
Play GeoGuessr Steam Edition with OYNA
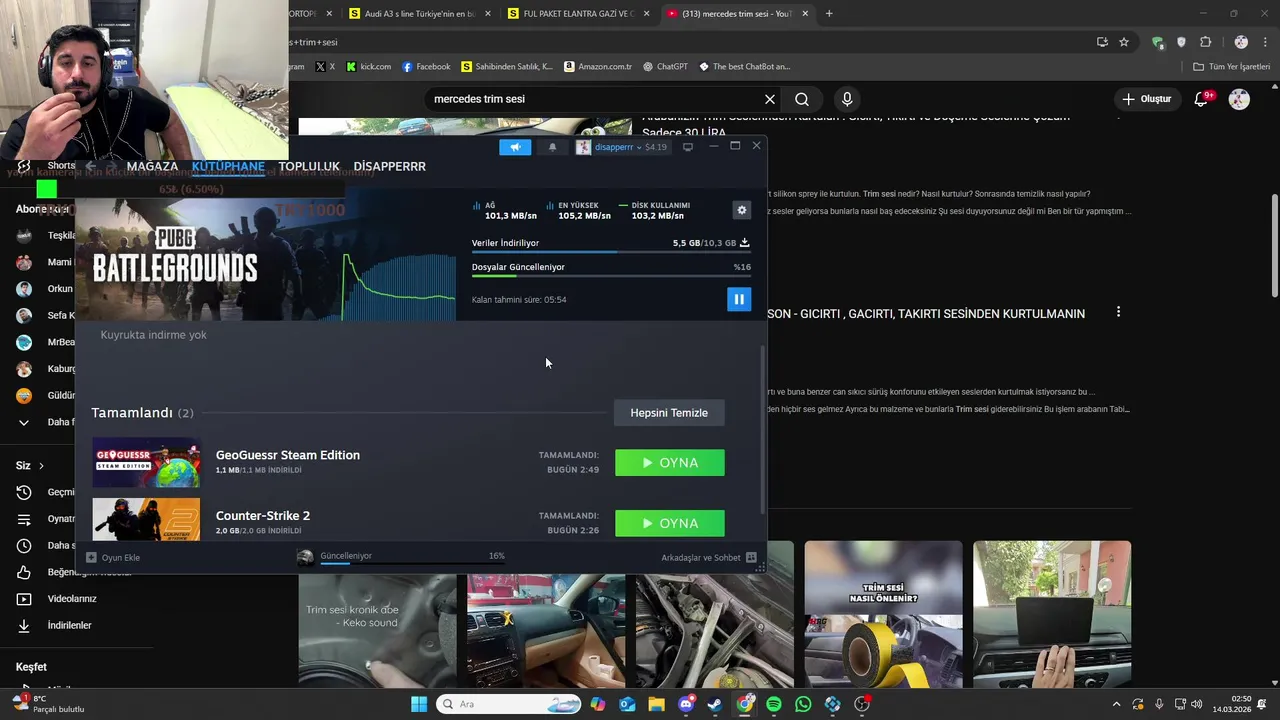[670, 463]
